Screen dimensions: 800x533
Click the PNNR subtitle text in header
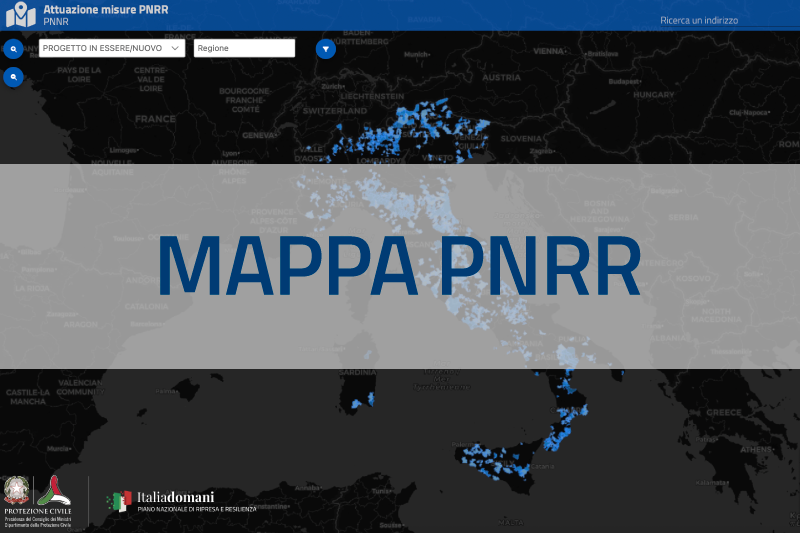[56, 22]
